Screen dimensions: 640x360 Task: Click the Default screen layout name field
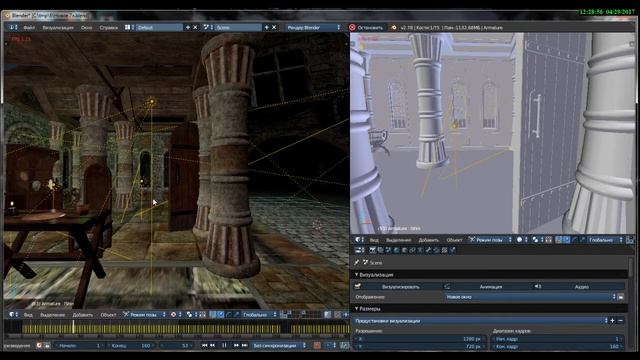[x=159, y=27]
